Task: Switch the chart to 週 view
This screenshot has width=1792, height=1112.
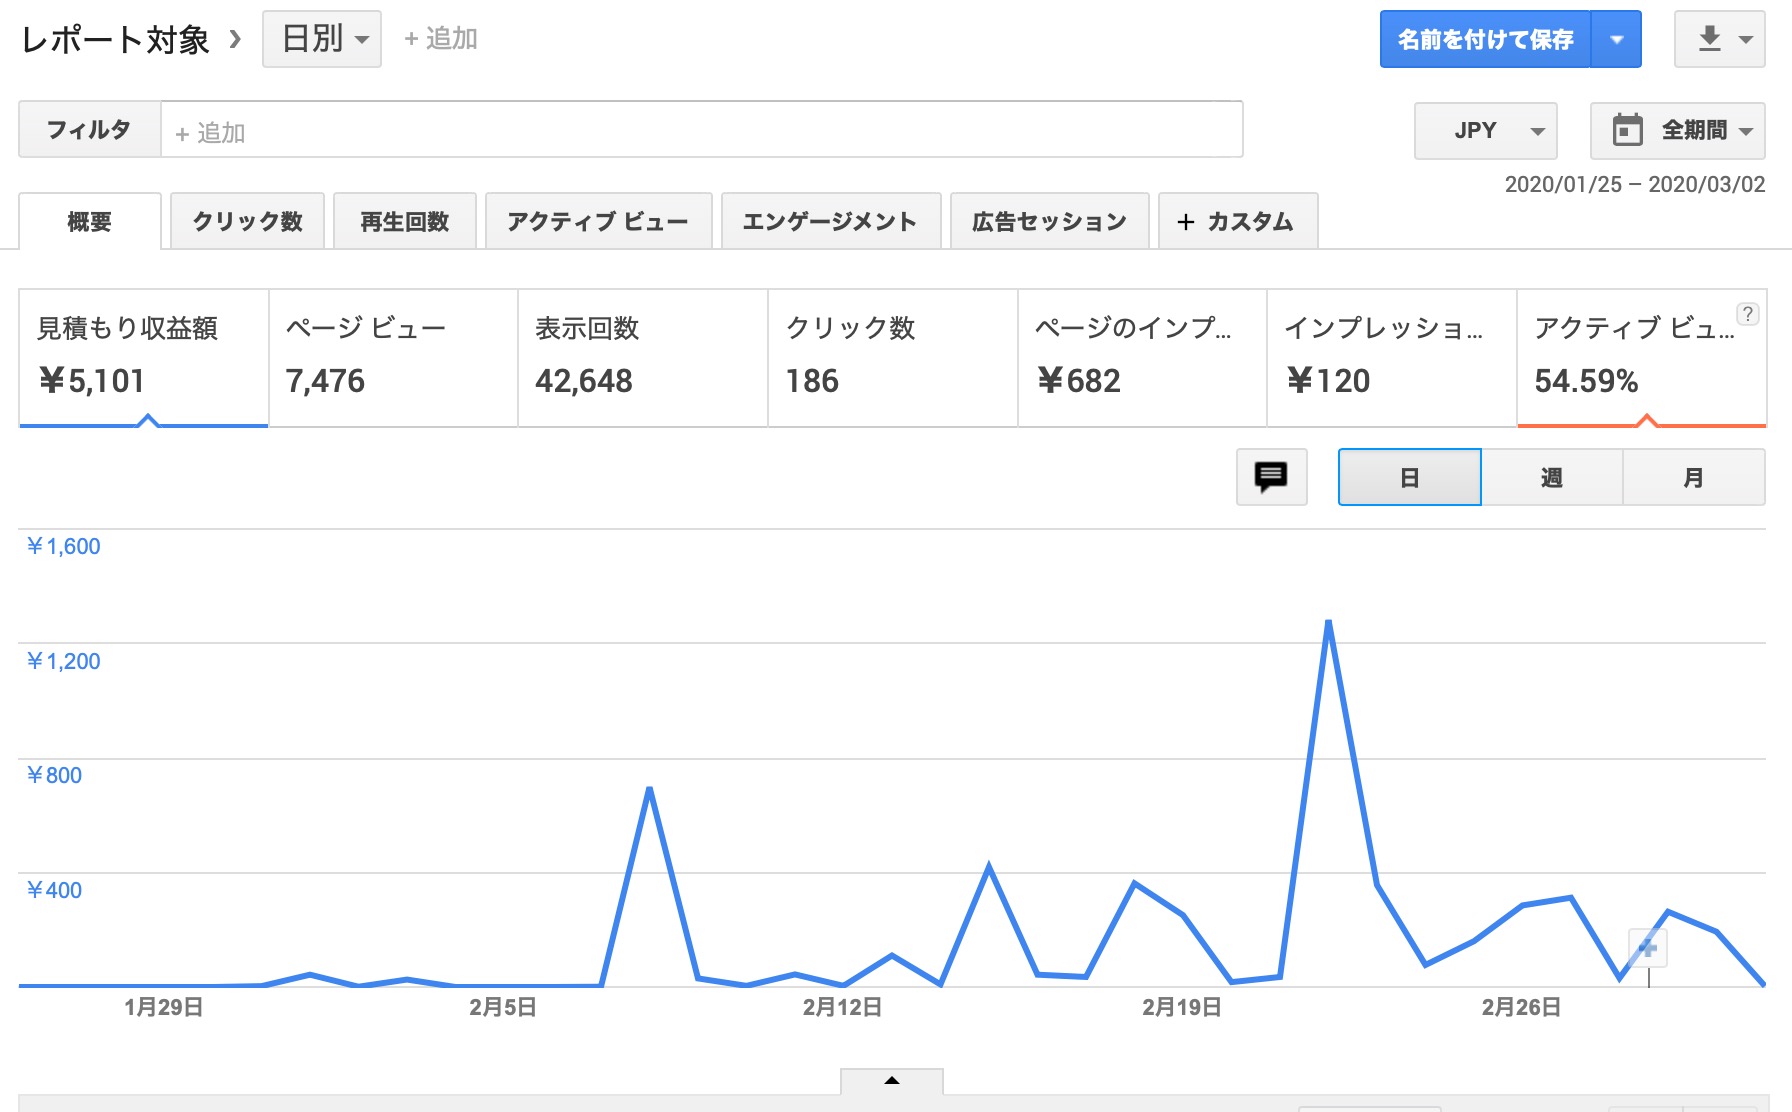Action: pyautogui.click(x=1552, y=477)
